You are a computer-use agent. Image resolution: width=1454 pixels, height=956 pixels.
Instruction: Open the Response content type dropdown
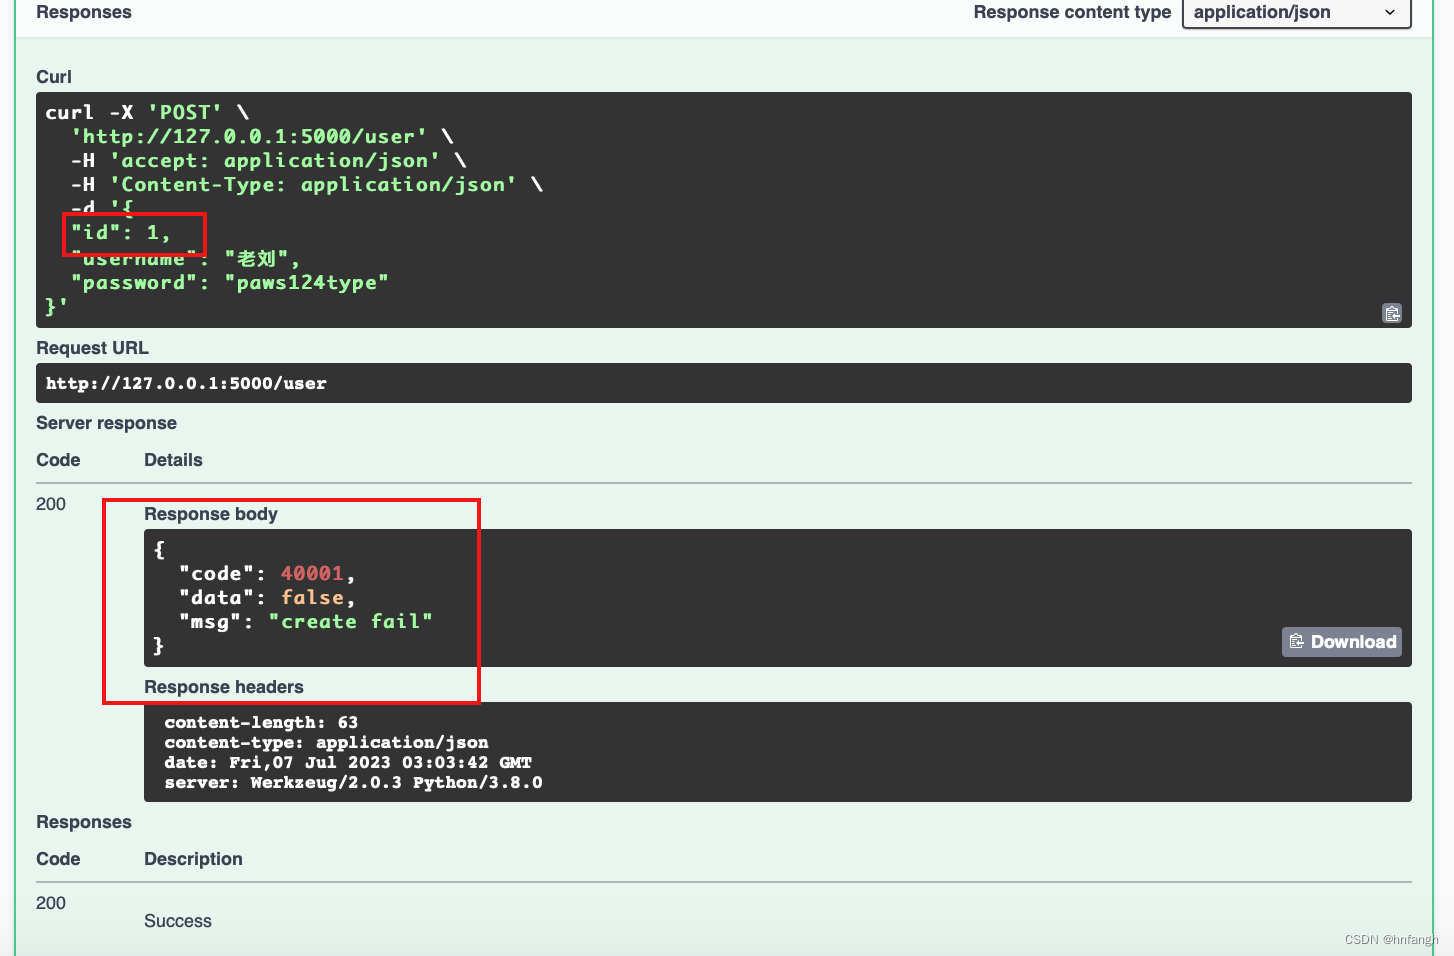(1296, 13)
